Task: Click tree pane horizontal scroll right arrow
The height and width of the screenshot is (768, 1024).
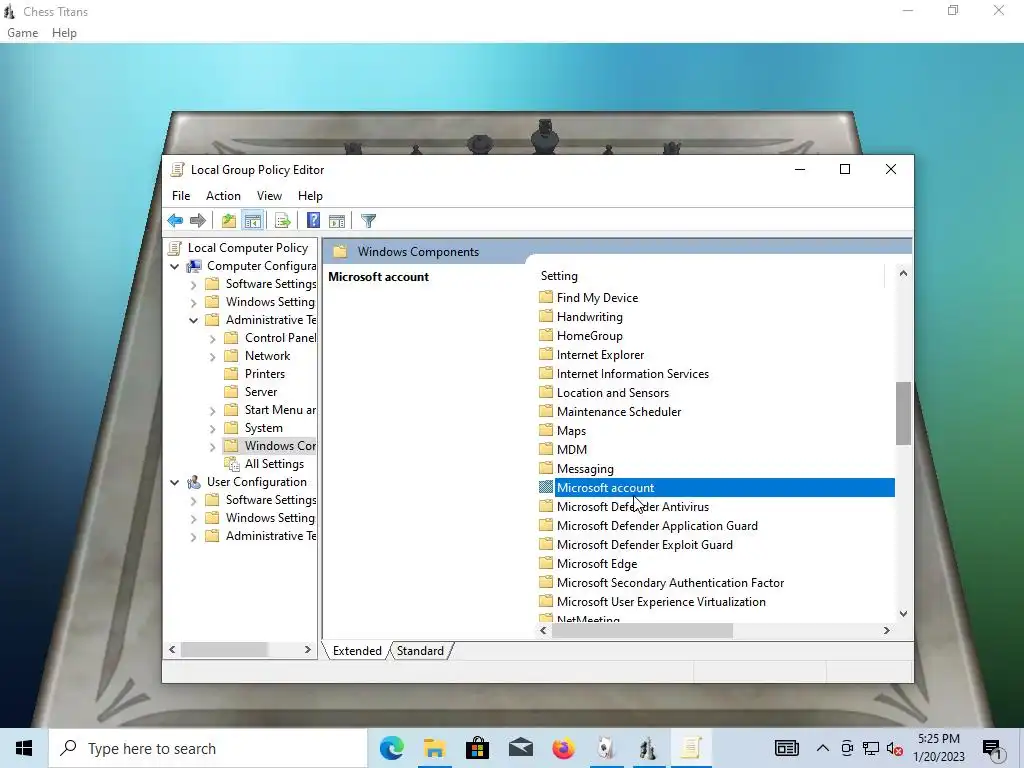Action: click(308, 650)
